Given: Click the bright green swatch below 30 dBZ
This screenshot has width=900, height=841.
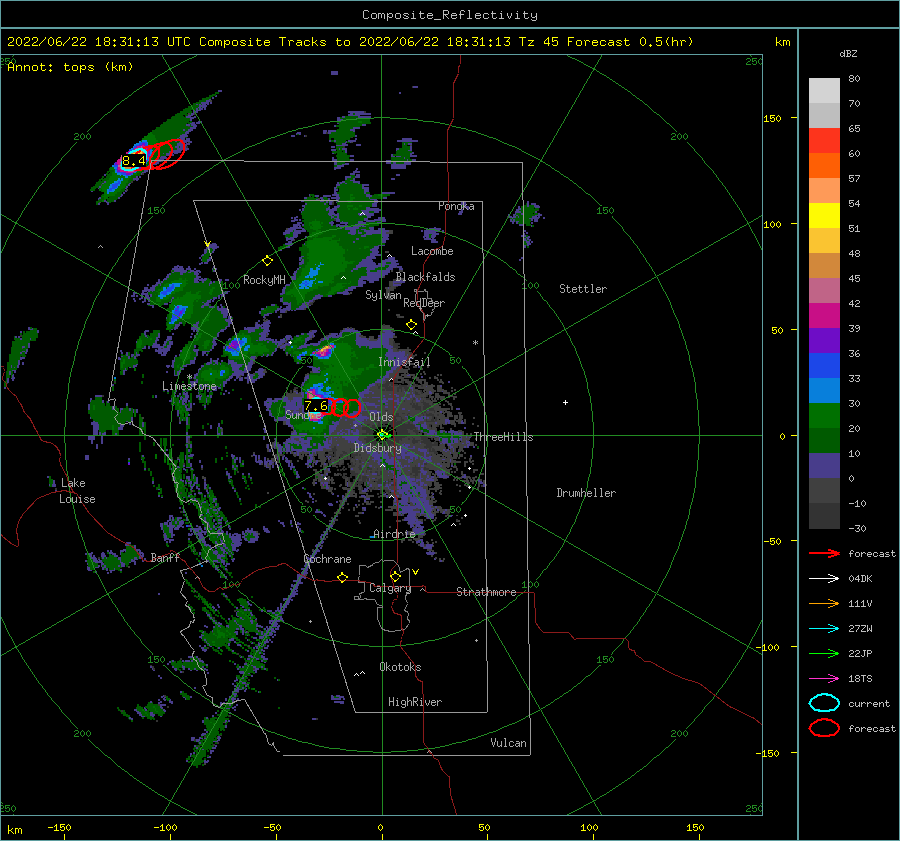Looking at the screenshot, I should [x=824, y=416].
